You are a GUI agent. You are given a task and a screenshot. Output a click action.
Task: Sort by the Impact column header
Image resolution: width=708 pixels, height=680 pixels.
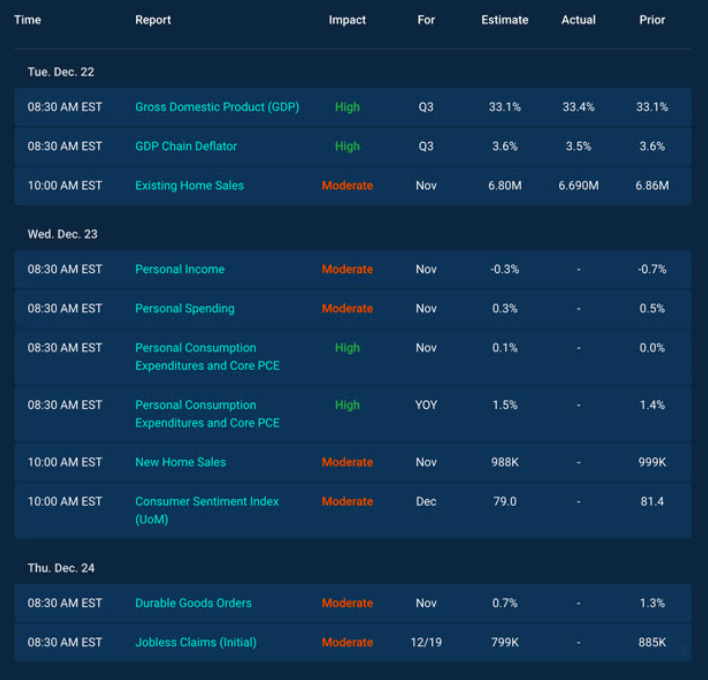point(347,20)
